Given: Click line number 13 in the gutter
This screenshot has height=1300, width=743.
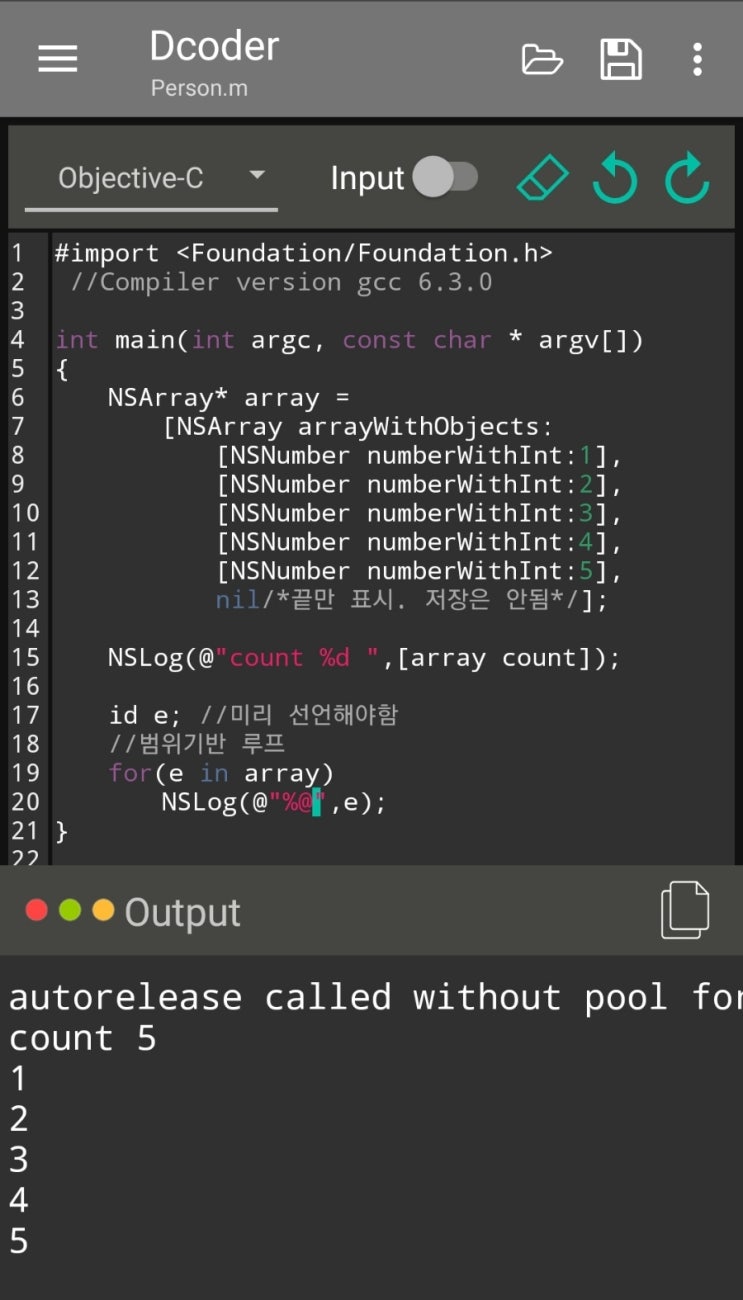Looking at the screenshot, I should click(x=25, y=600).
